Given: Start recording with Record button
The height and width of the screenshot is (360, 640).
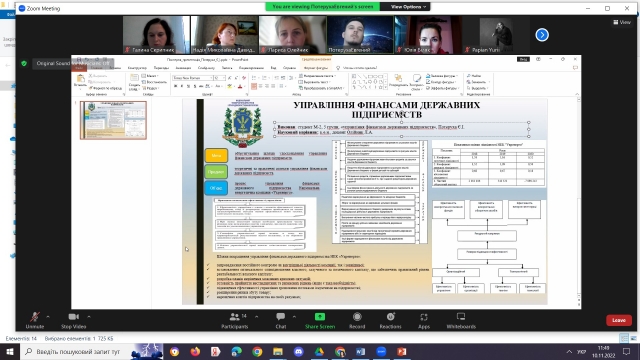Looking at the screenshot, I should coord(357,320).
